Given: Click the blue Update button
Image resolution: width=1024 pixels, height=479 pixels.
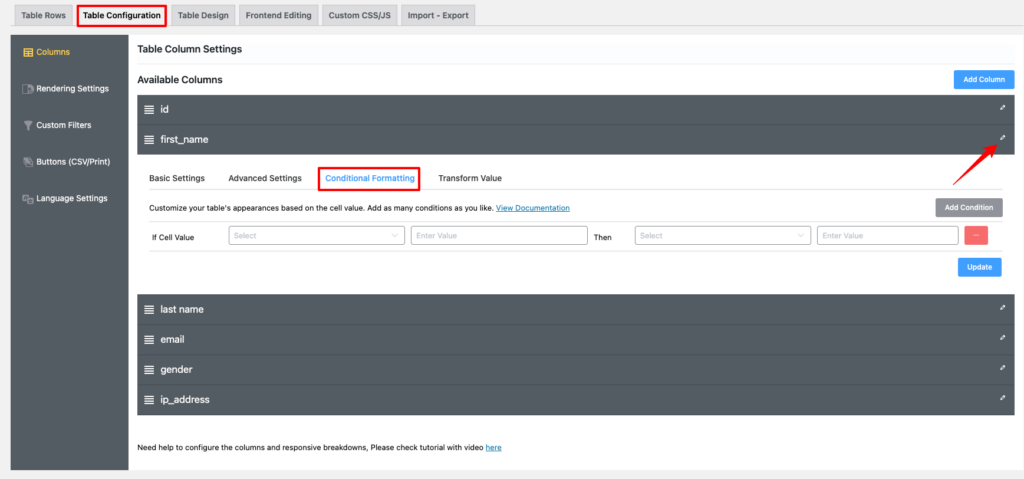Looking at the screenshot, I should (980, 267).
